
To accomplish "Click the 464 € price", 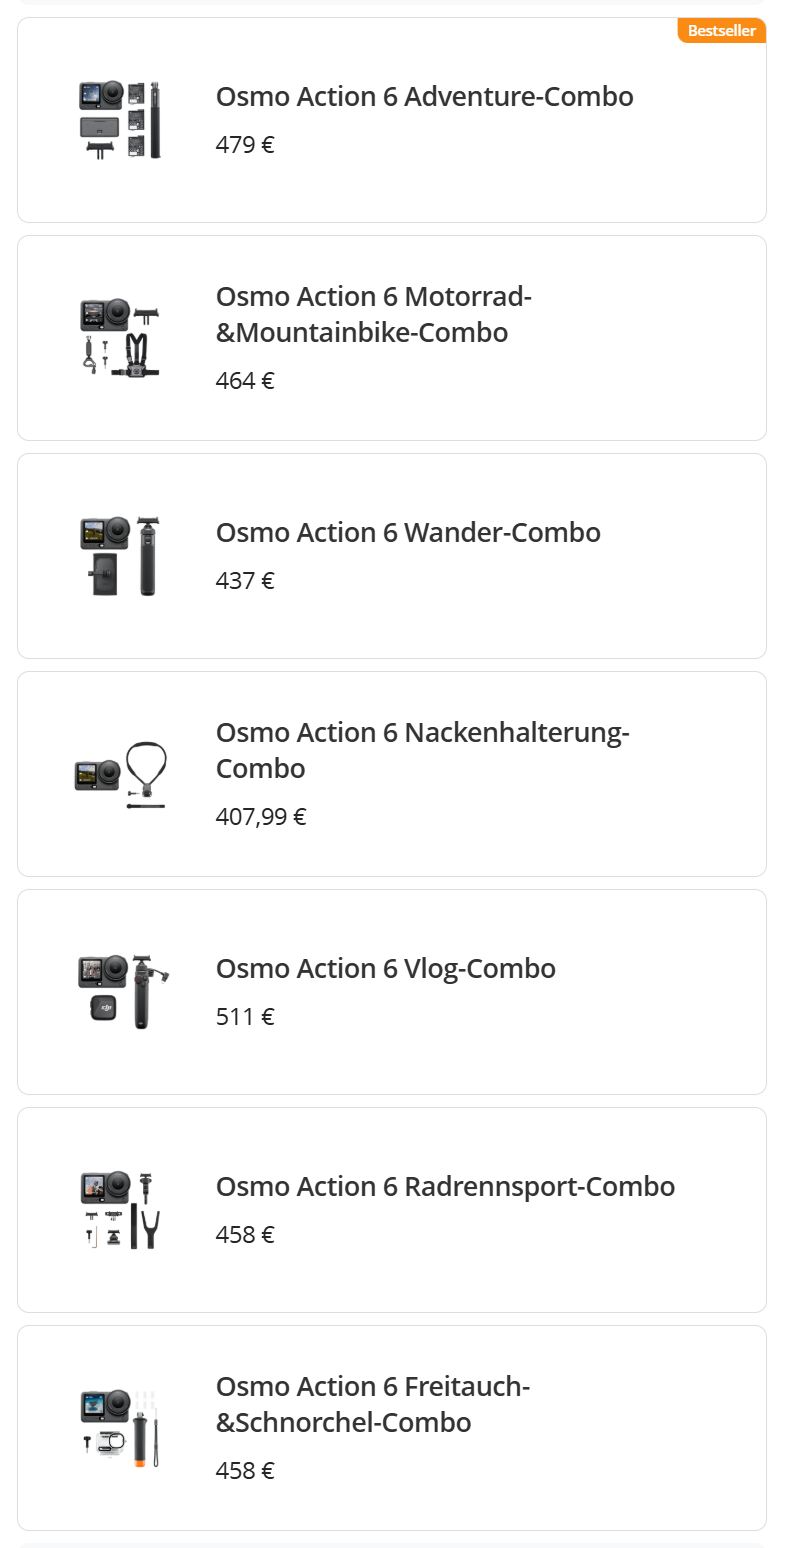I will pyautogui.click(x=245, y=381).
